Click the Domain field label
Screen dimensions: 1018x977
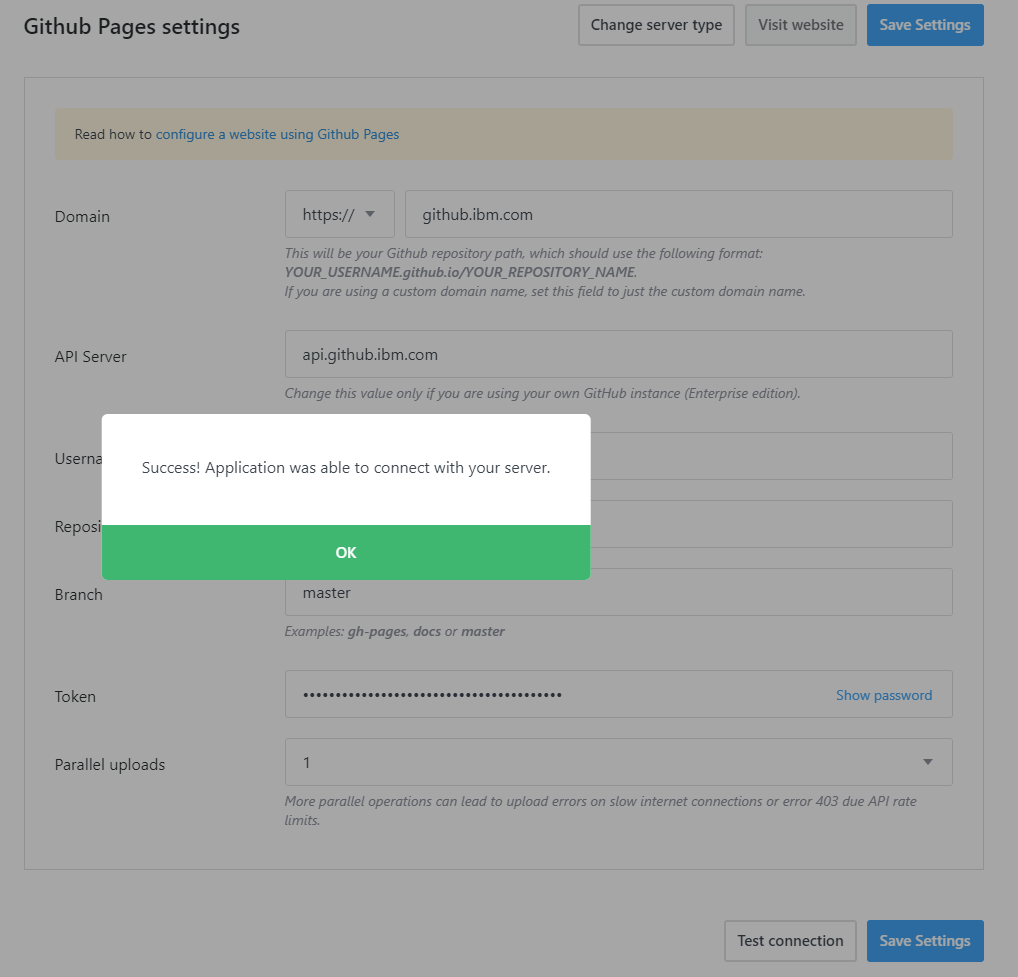tap(82, 216)
